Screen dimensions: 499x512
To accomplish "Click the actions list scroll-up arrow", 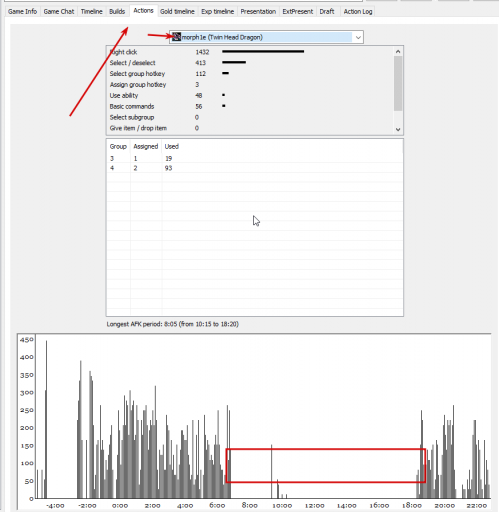I will (x=398, y=51).
